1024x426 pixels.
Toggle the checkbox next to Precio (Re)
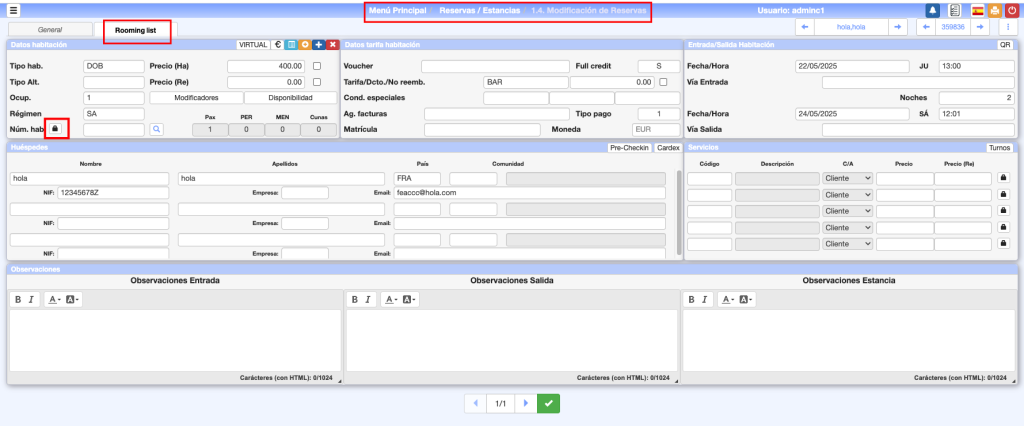(x=317, y=82)
